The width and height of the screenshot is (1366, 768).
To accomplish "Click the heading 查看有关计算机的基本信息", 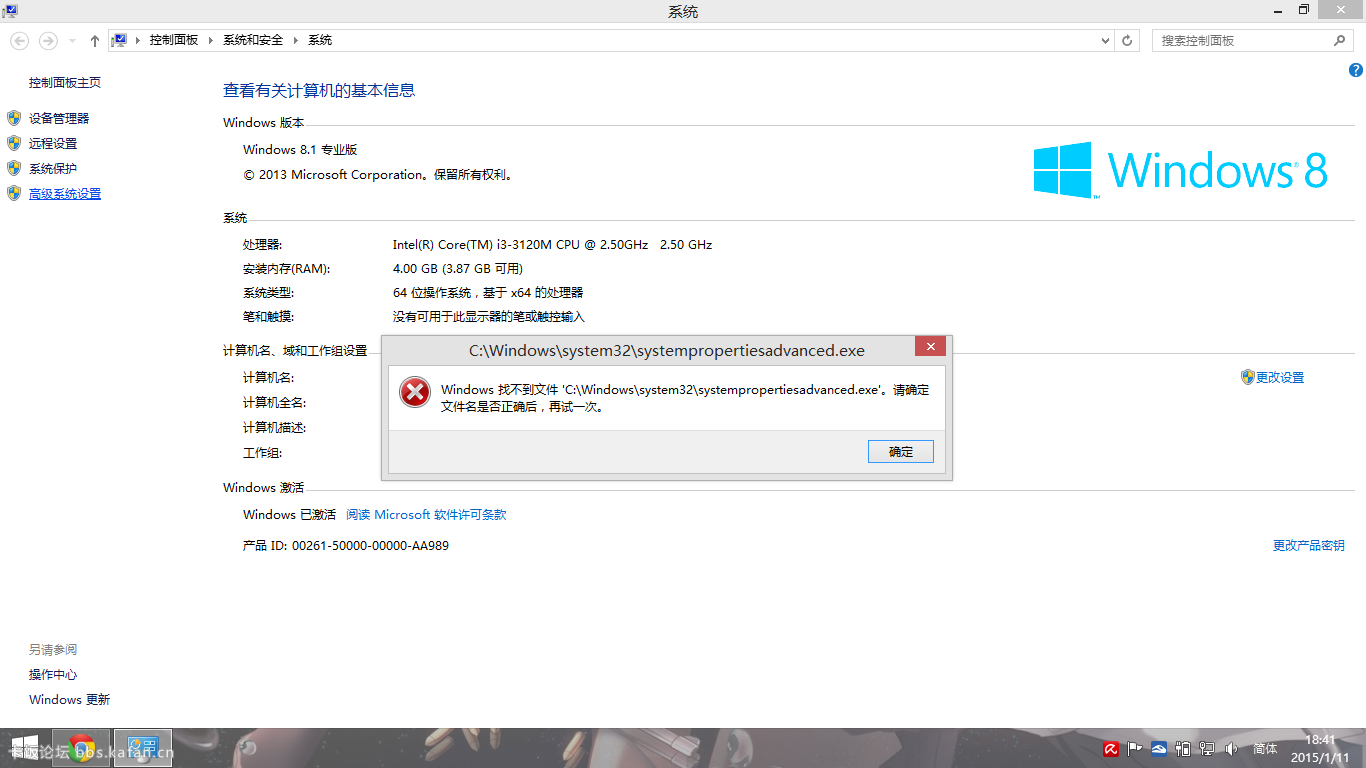I will (x=319, y=90).
